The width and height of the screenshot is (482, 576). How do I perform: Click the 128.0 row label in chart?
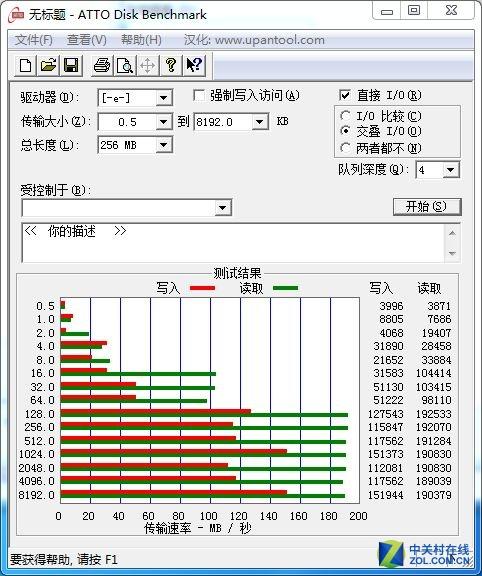[40, 414]
